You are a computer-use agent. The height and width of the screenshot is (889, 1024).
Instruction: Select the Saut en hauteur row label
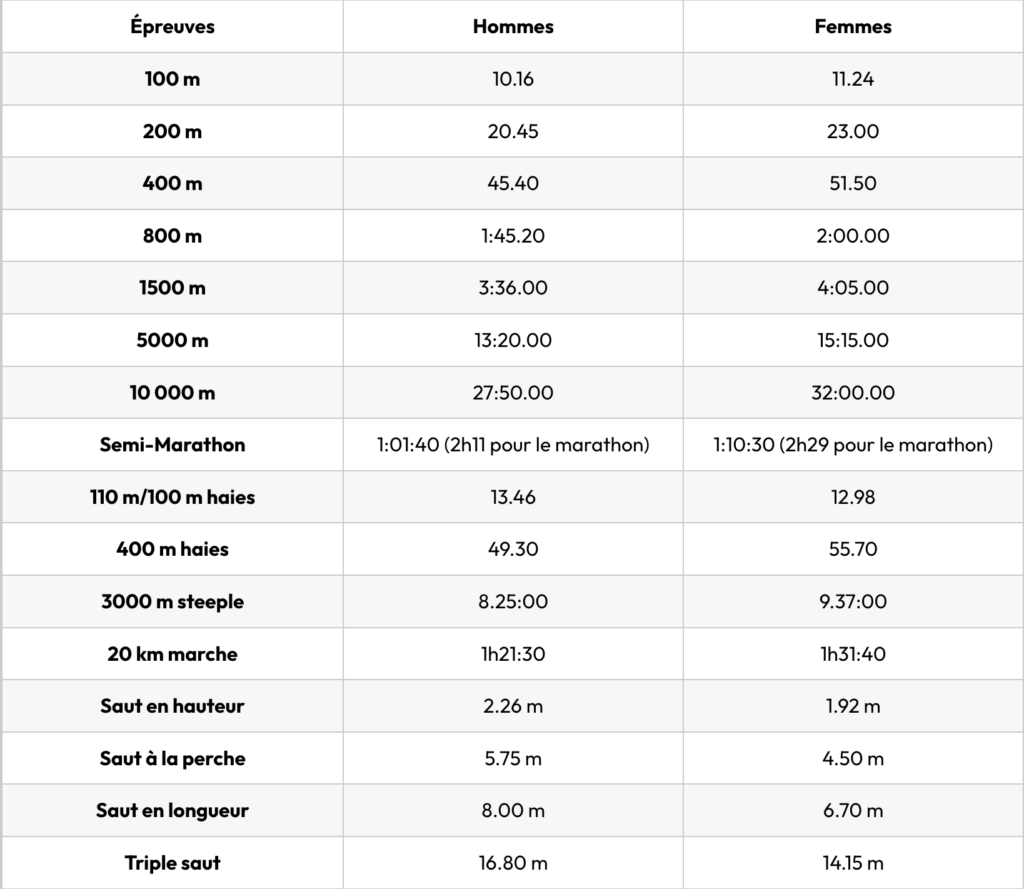click(172, 706)
